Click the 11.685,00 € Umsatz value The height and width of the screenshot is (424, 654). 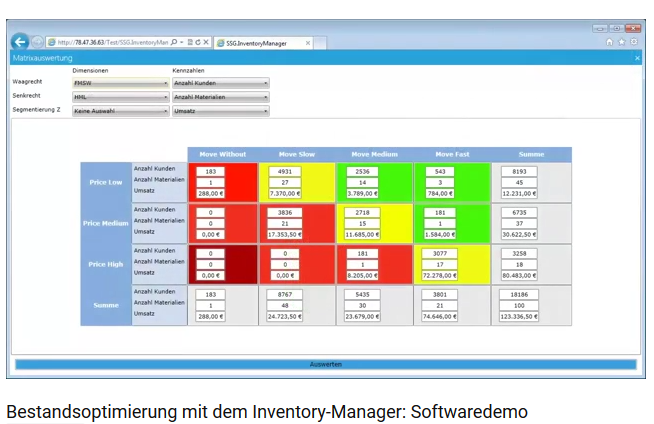(x=362, y=234)
